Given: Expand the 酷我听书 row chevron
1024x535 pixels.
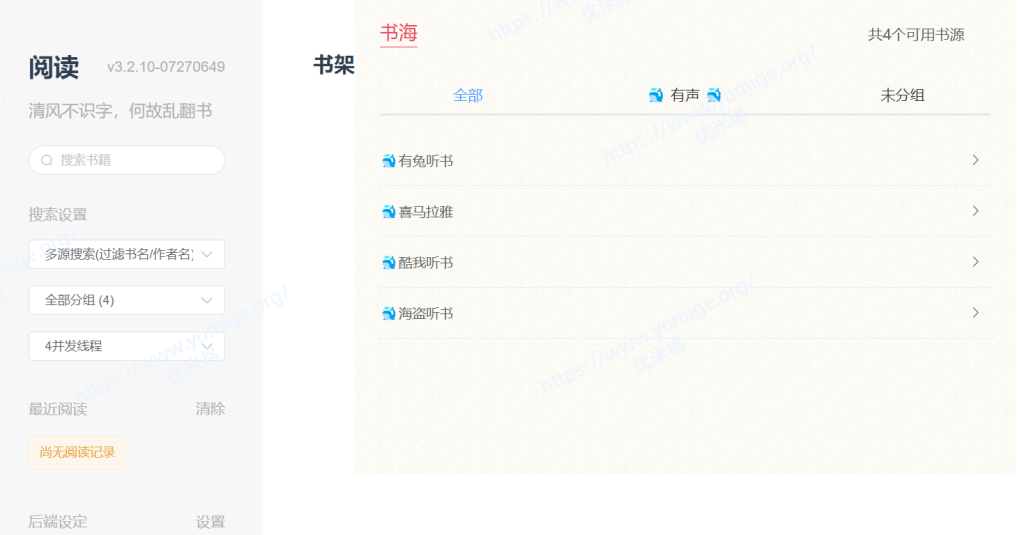Looking at the screenshot, I should click(976, 262).
